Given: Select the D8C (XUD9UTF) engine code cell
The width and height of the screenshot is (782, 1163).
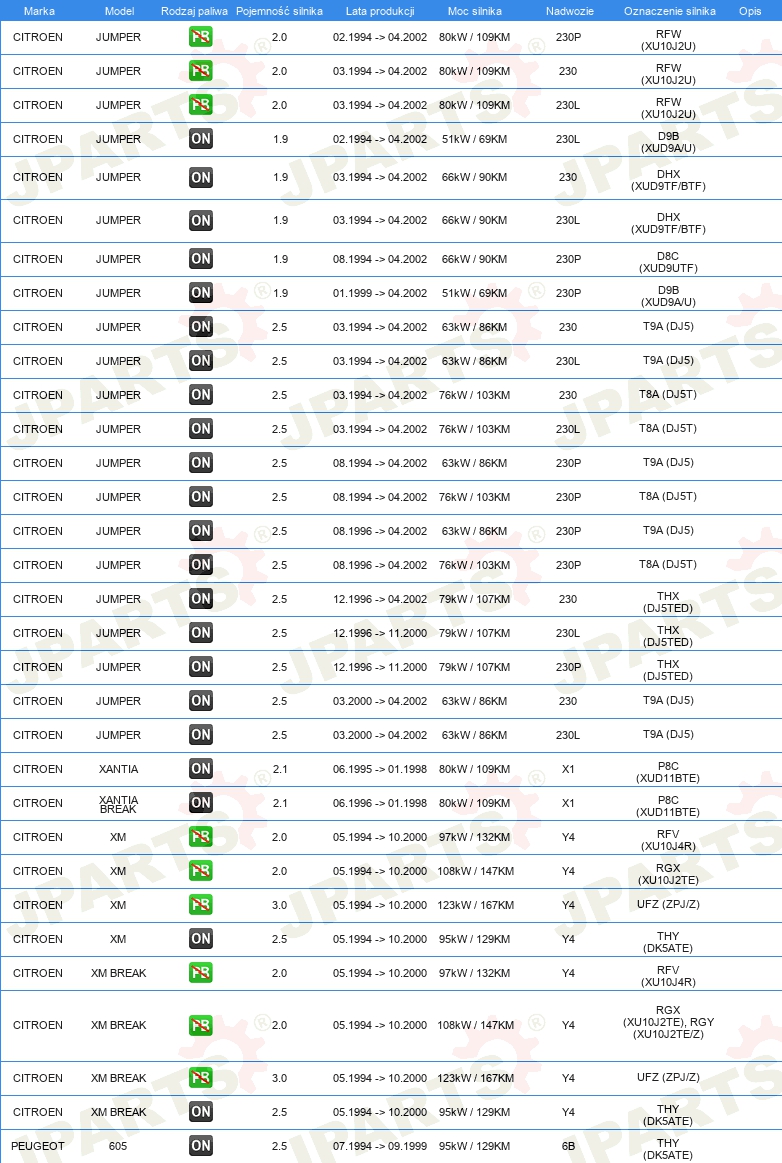Looking at the screenshot, I should (668, 262).
